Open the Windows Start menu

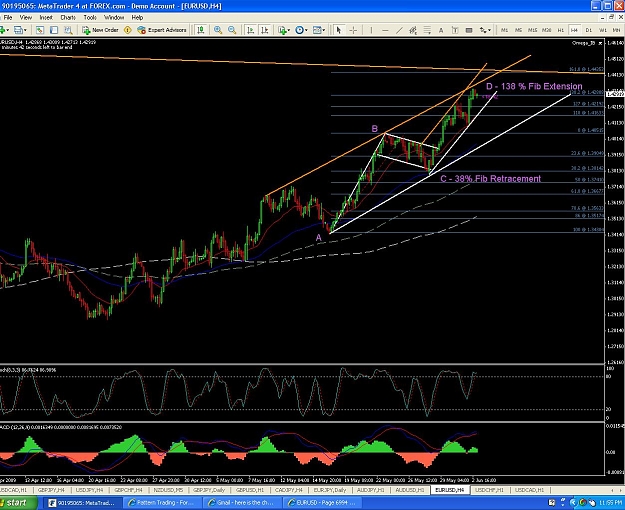[18, 503]
